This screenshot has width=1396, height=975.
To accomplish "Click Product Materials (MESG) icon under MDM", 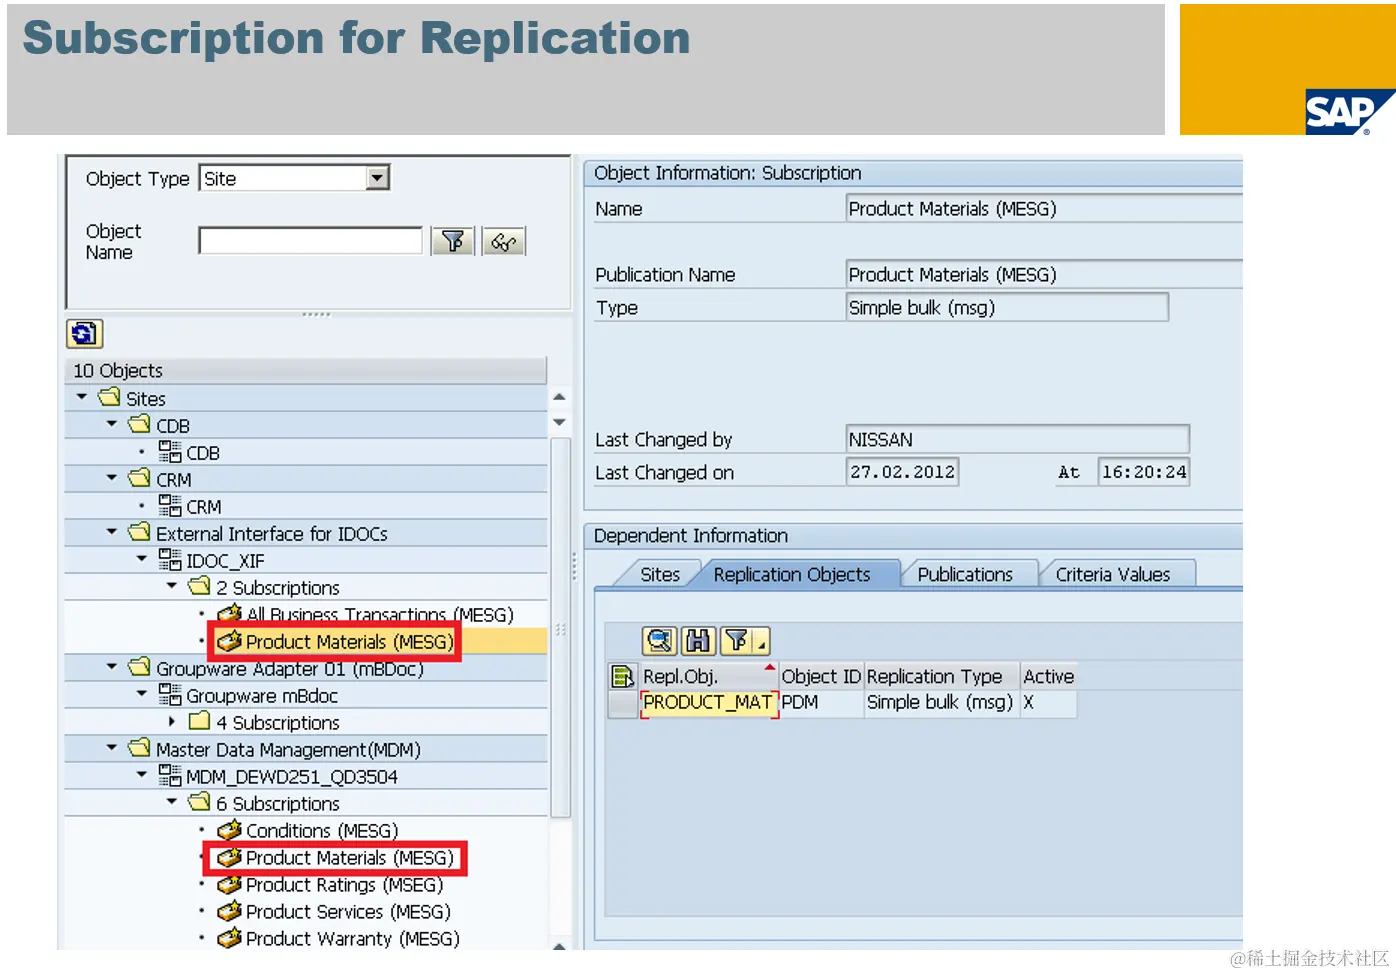I will pos(229,857).
